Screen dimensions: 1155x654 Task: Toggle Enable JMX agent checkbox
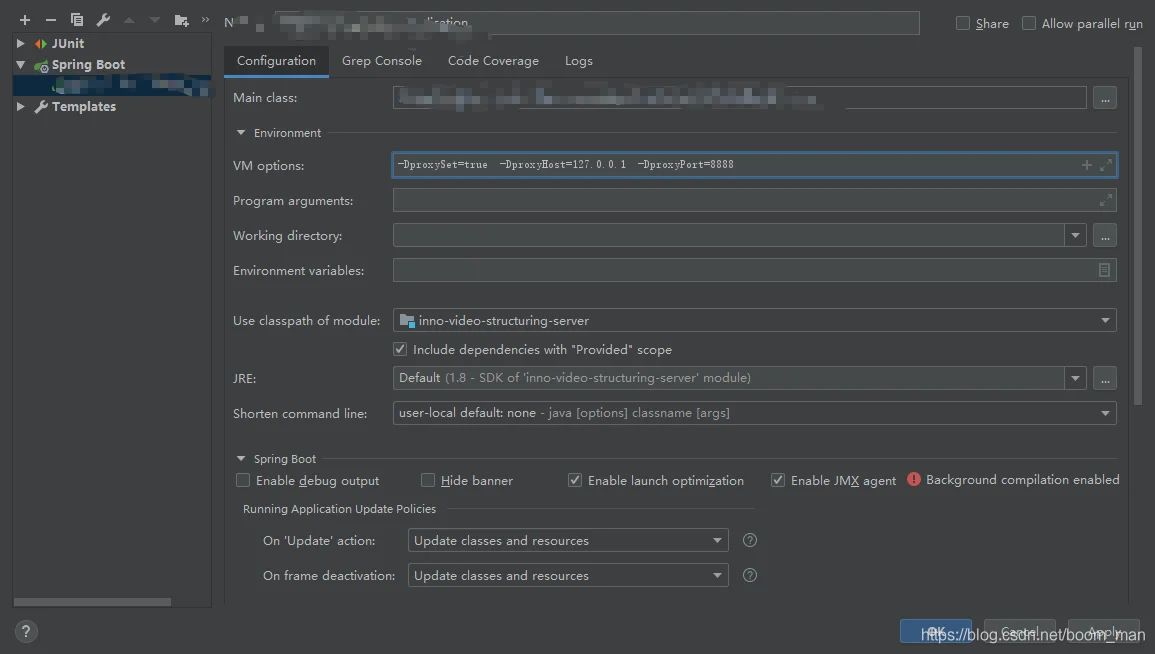778,480
